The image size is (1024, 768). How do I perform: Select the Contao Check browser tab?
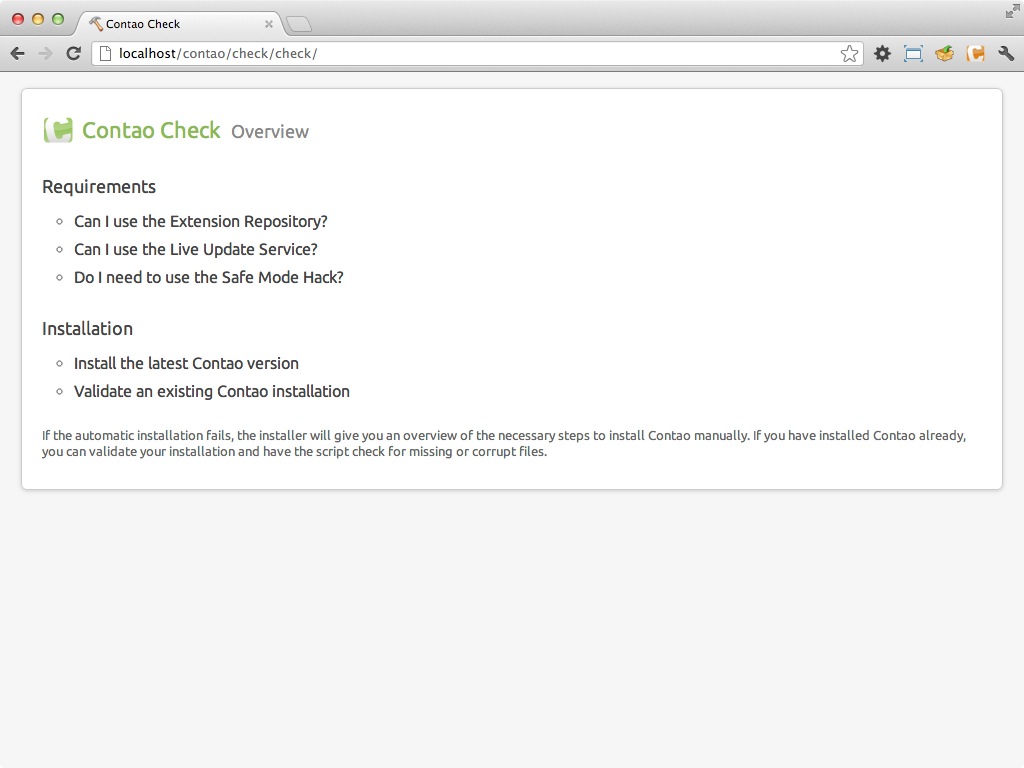[180, 24]
